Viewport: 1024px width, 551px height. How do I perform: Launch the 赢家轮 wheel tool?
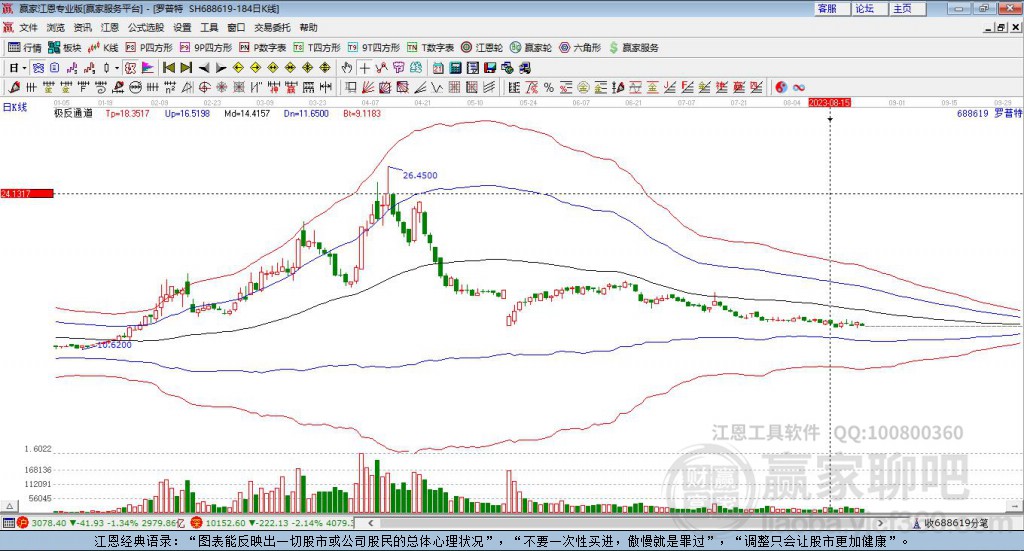[531, 48]
